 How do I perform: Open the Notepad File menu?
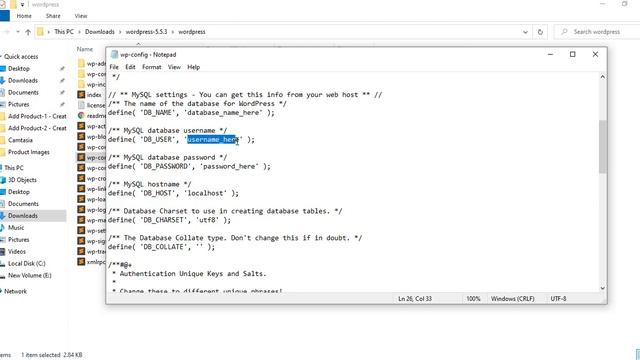pyautogui.click(x=114, y=67)
